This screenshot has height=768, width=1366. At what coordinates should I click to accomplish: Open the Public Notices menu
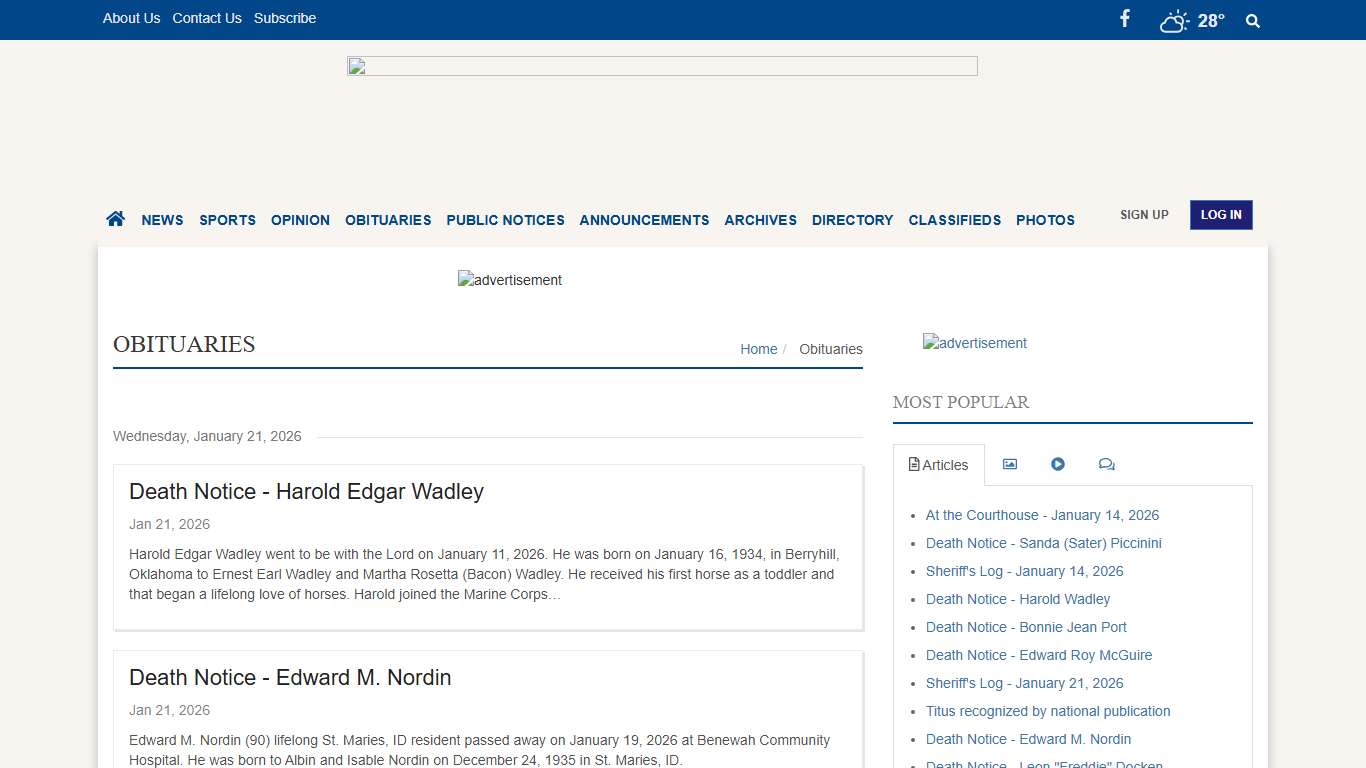(x=505, y=220)
